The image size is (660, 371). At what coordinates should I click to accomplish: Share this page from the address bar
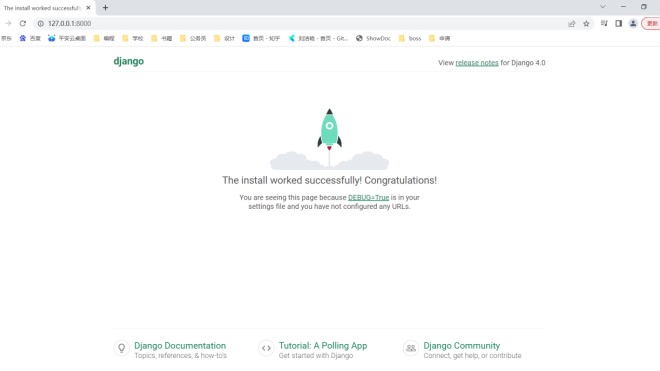(572, 24)
